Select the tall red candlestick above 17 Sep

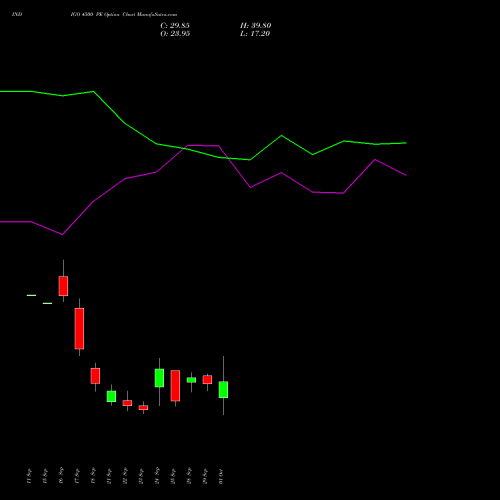pos(79,328)
